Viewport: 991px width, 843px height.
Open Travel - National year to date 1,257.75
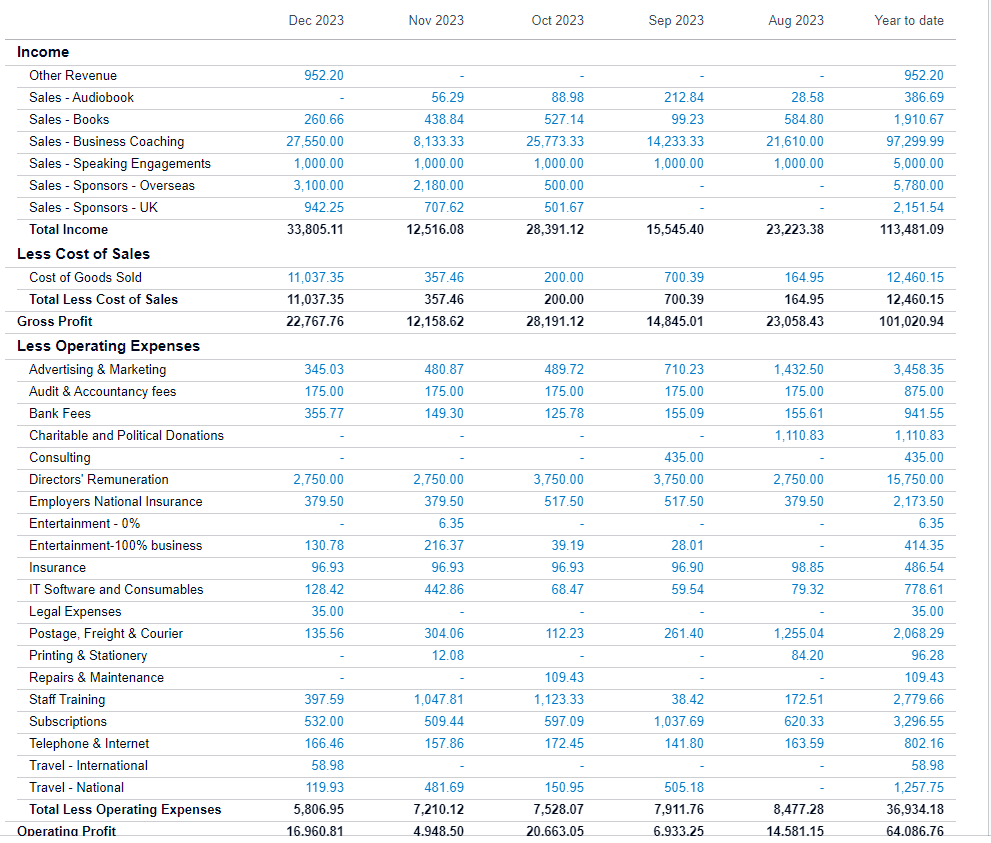pos(918,788)
